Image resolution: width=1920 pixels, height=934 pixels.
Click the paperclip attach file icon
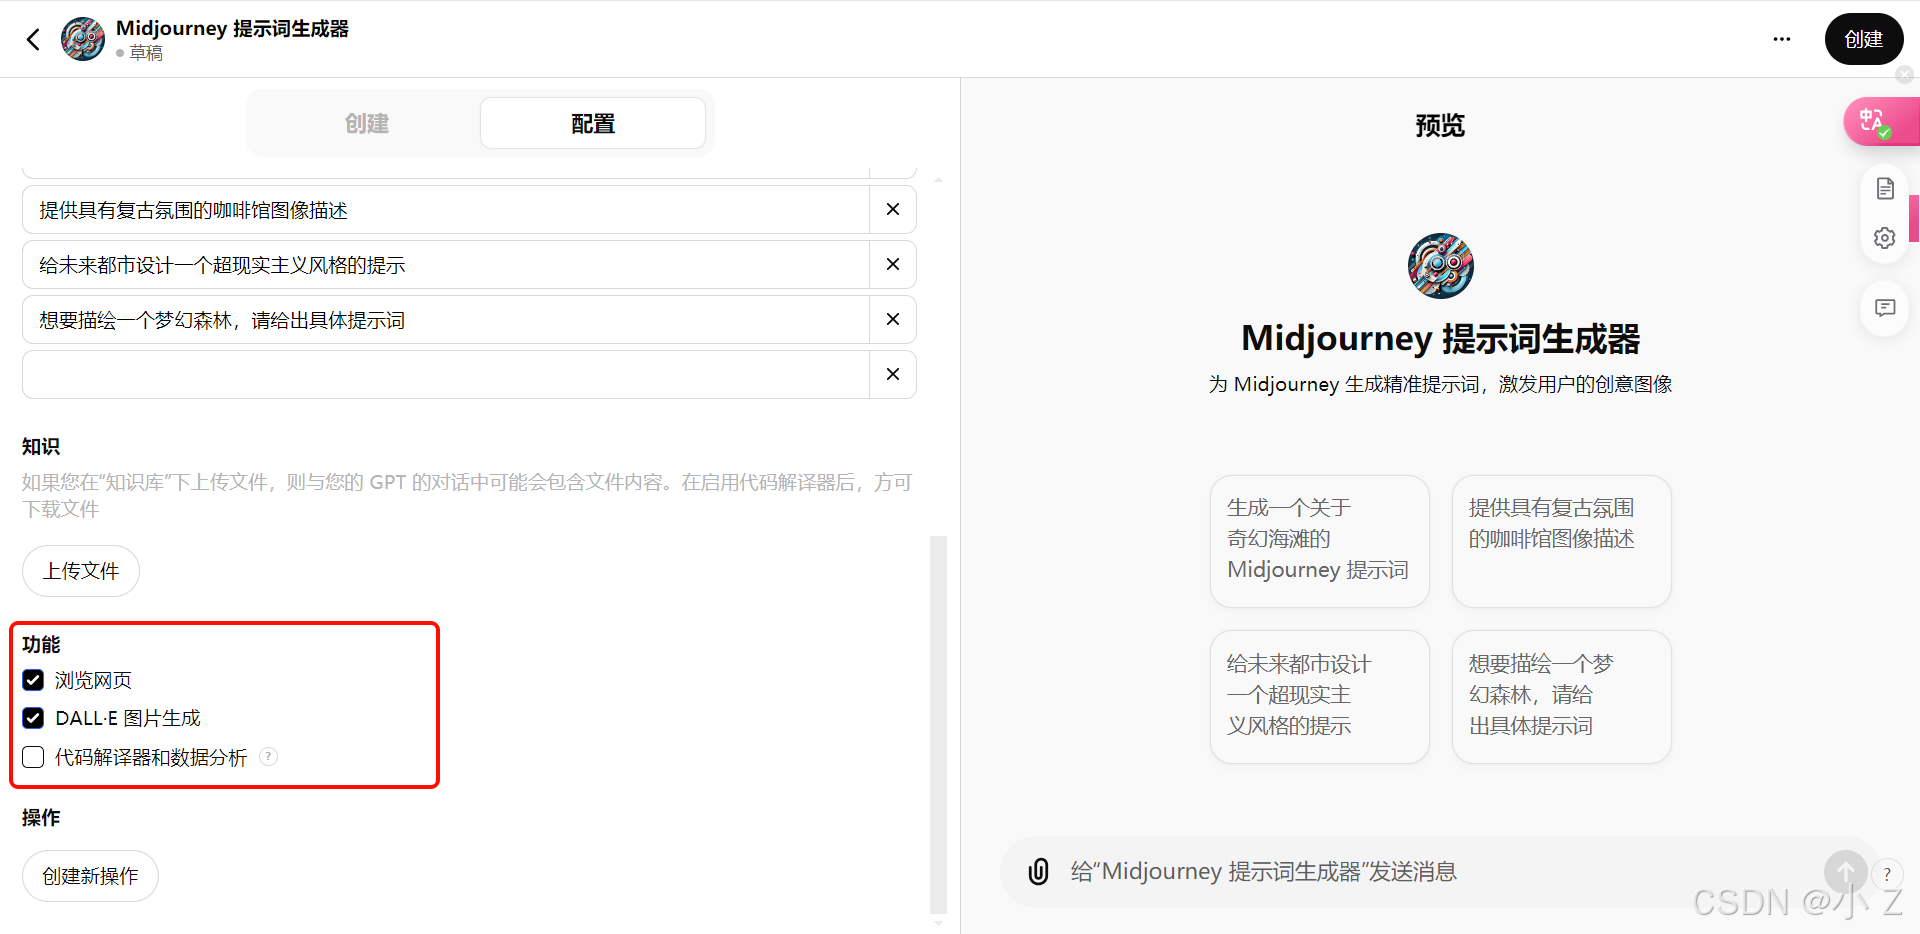pos(1039,871)
